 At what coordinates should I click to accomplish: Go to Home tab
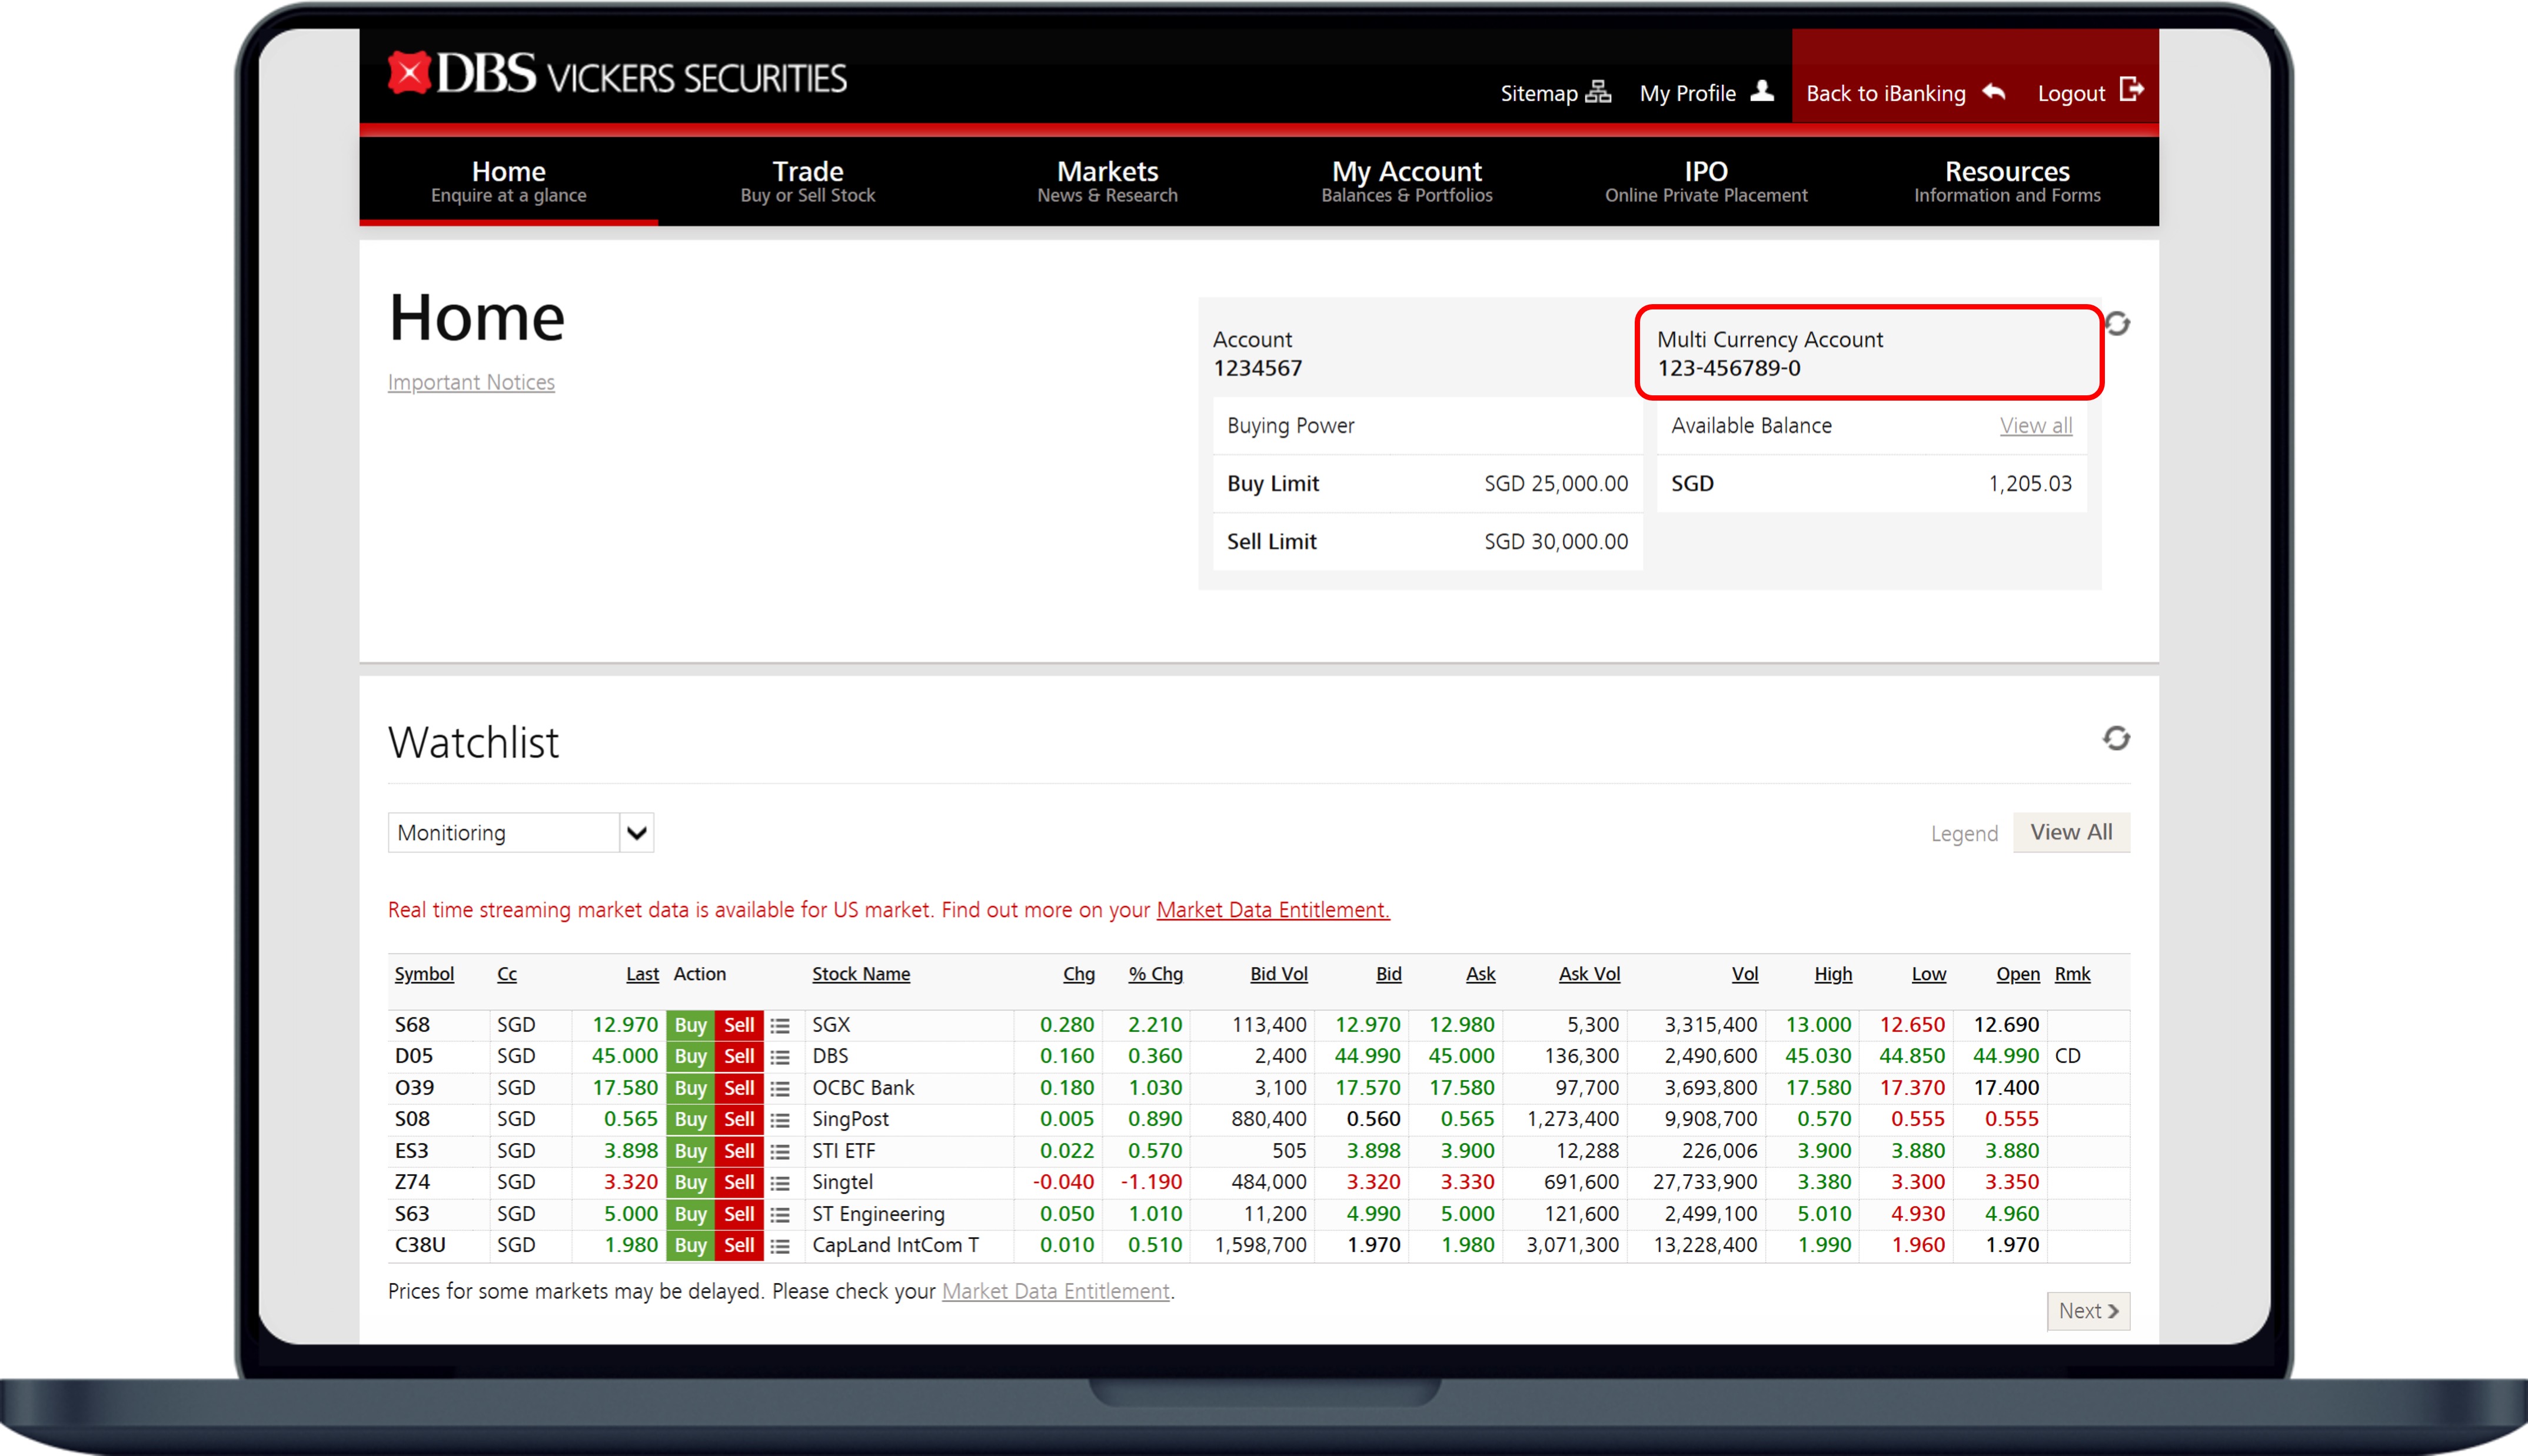pyautogui.click(x=509, y=181)
